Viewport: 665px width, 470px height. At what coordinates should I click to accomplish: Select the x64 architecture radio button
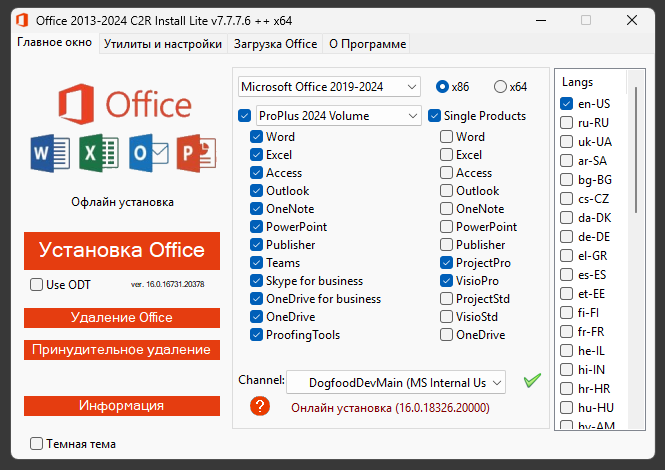click(501, 87)
